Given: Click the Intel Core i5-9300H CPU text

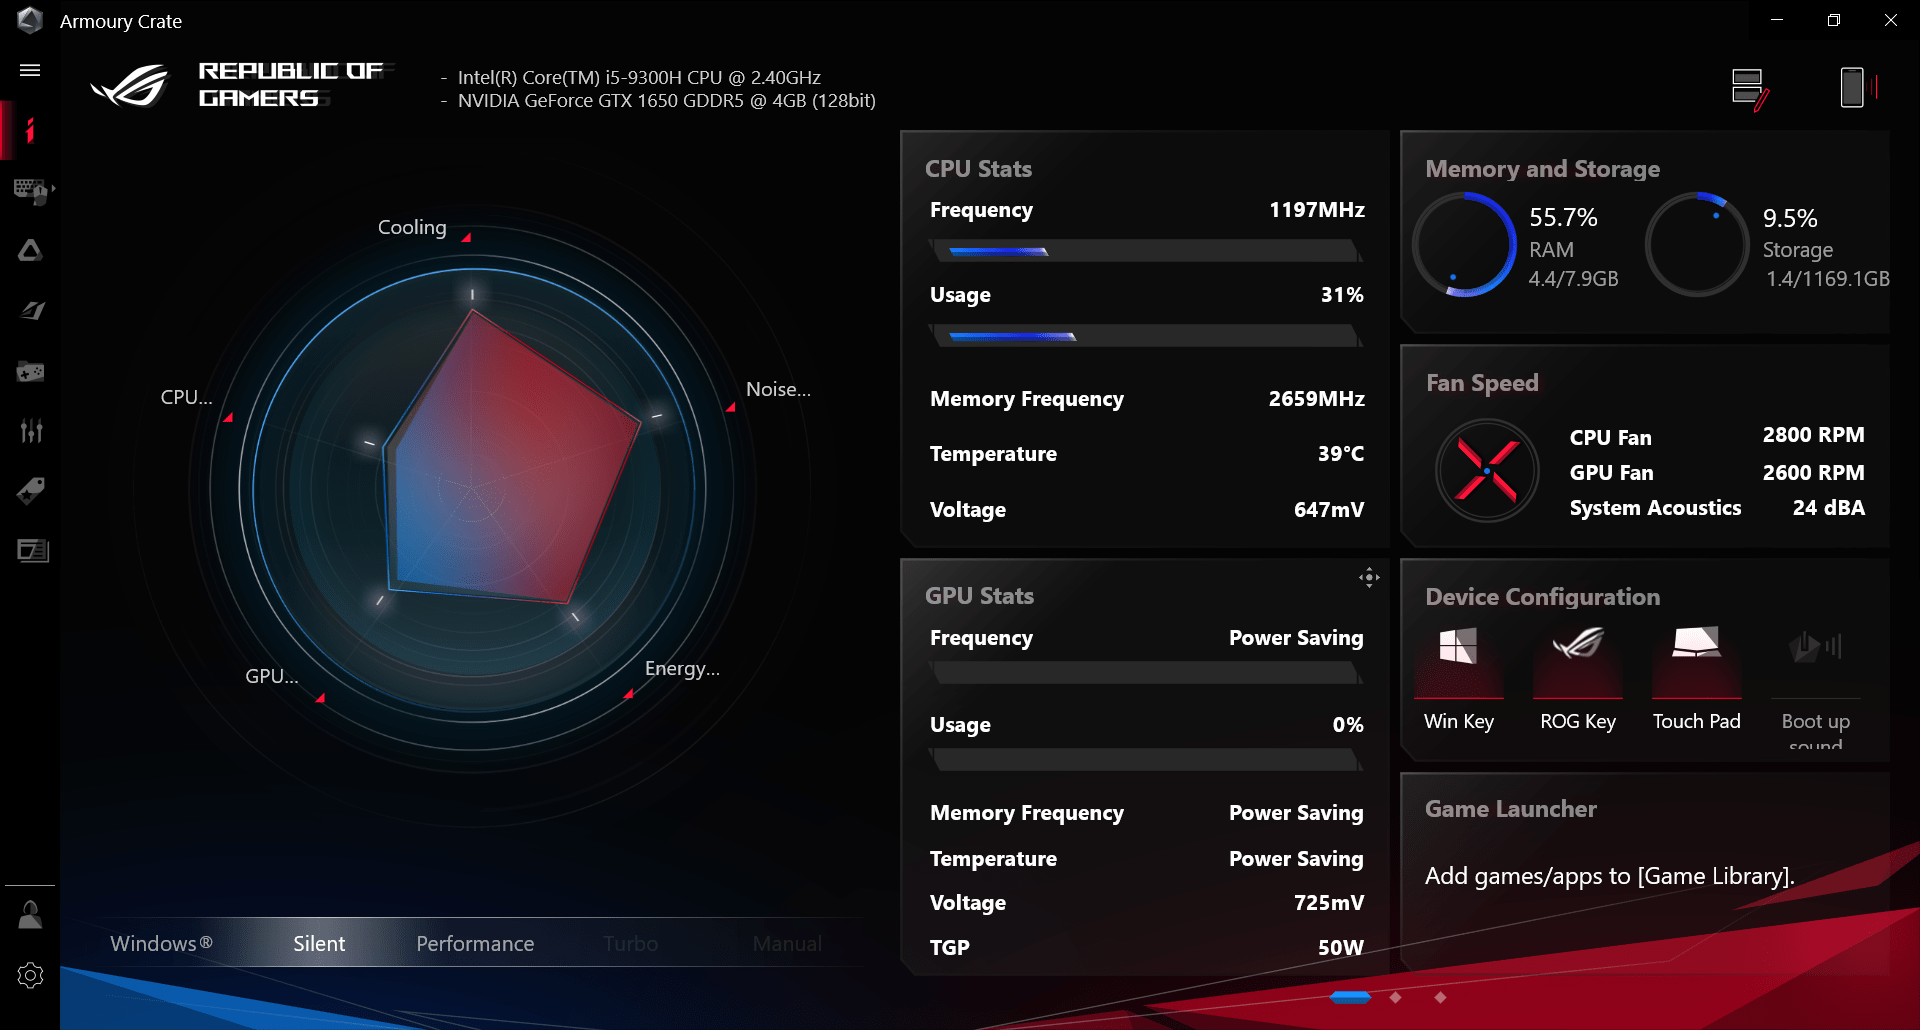Looking at the screenshot, I should point(639,77).
